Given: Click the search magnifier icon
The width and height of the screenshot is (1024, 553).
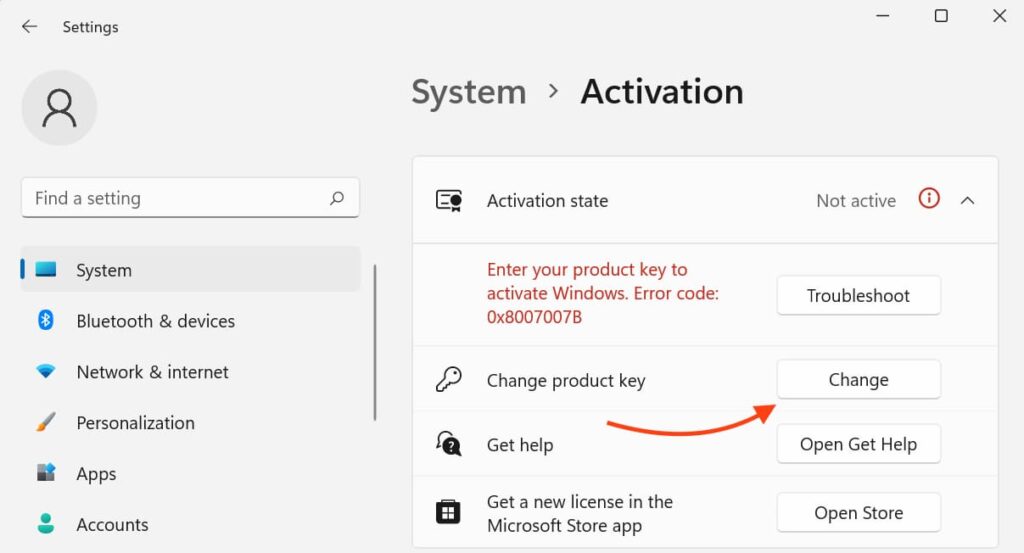Looking at the screenshot, I should [x=337, y=198].
